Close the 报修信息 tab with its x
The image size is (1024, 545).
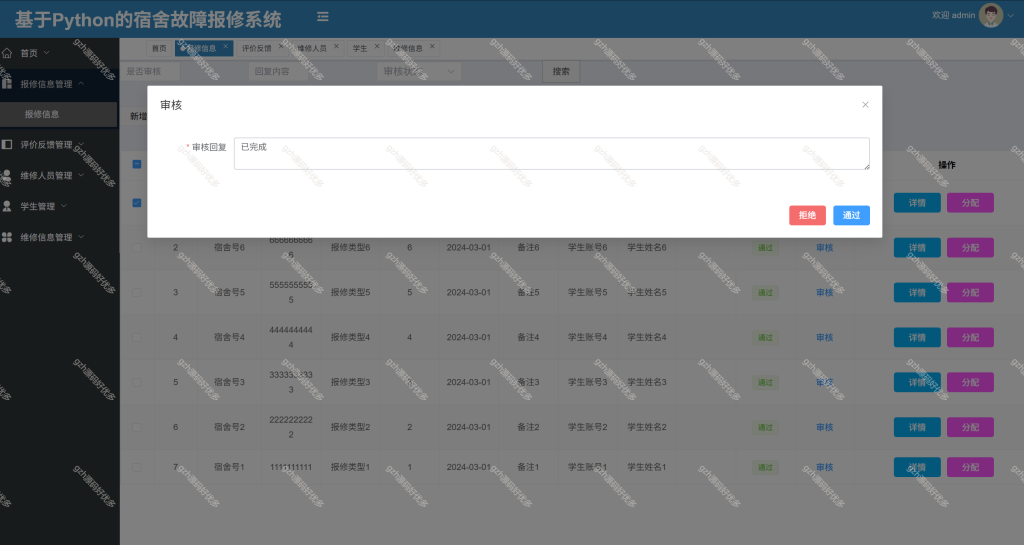(225, 46)
